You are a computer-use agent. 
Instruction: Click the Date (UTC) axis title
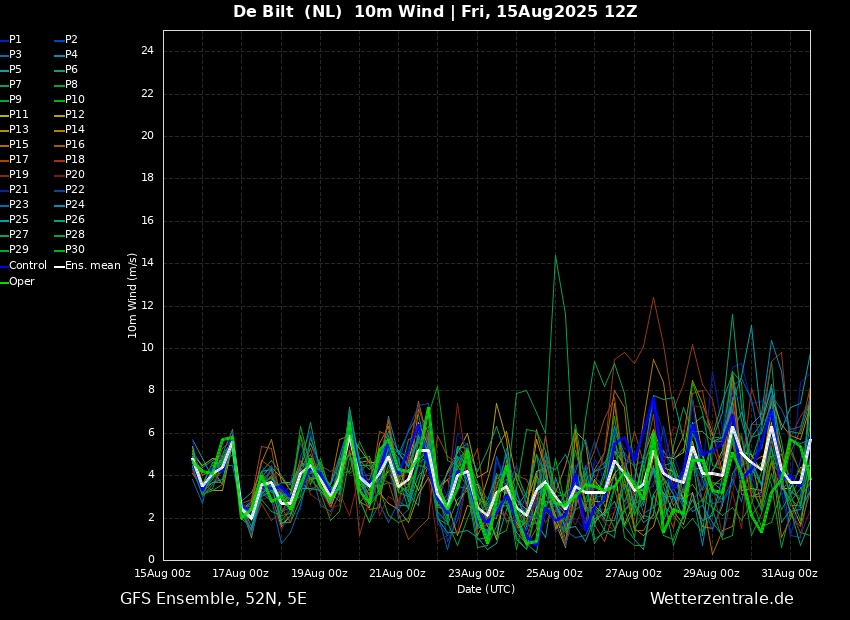(486, 590)
